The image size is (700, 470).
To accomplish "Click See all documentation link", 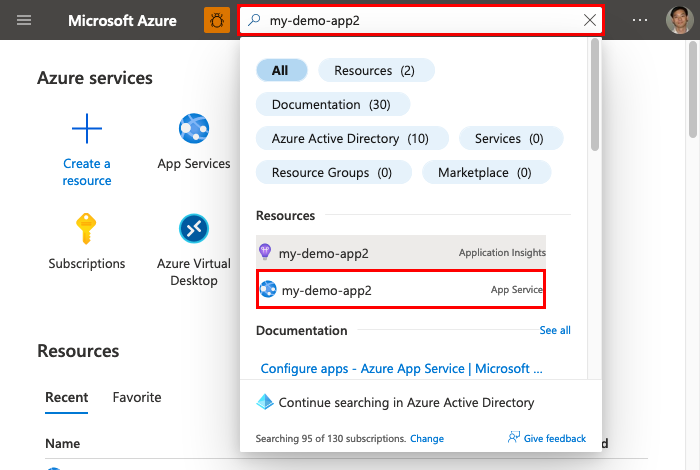I will (555, 330).
